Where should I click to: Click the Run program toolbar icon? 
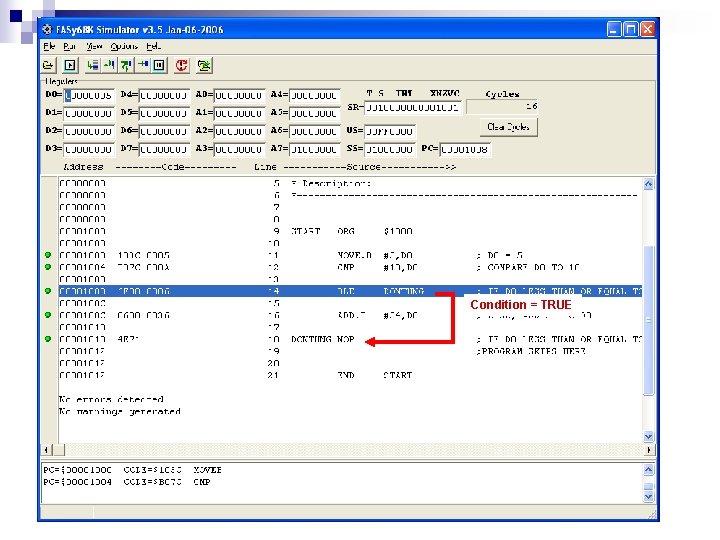pyautogui.click(x=70, y=65)
